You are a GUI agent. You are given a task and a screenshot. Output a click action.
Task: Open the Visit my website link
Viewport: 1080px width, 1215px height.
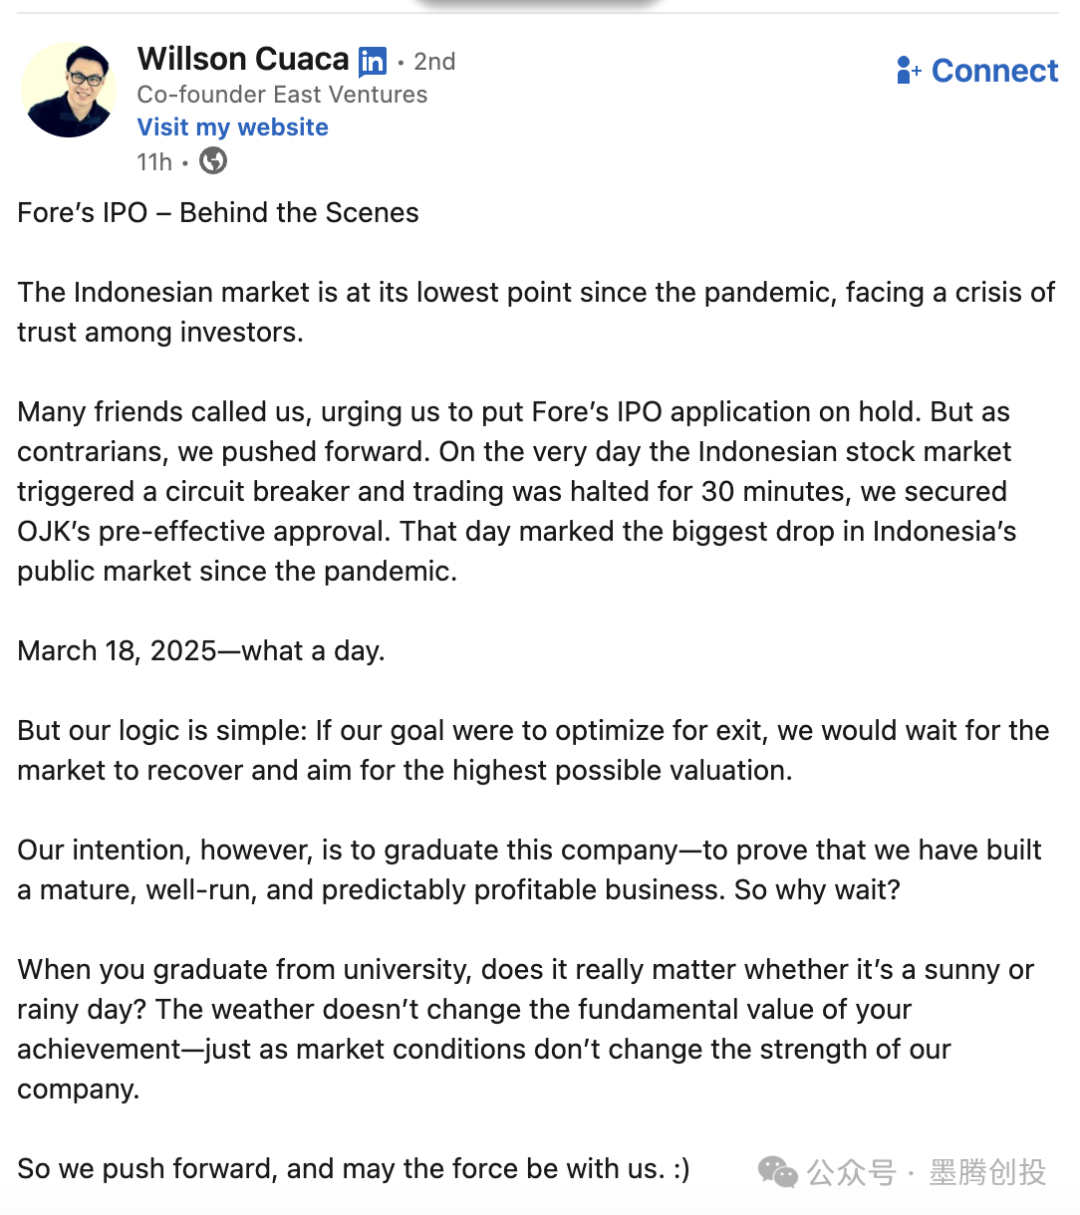point(232,127)
